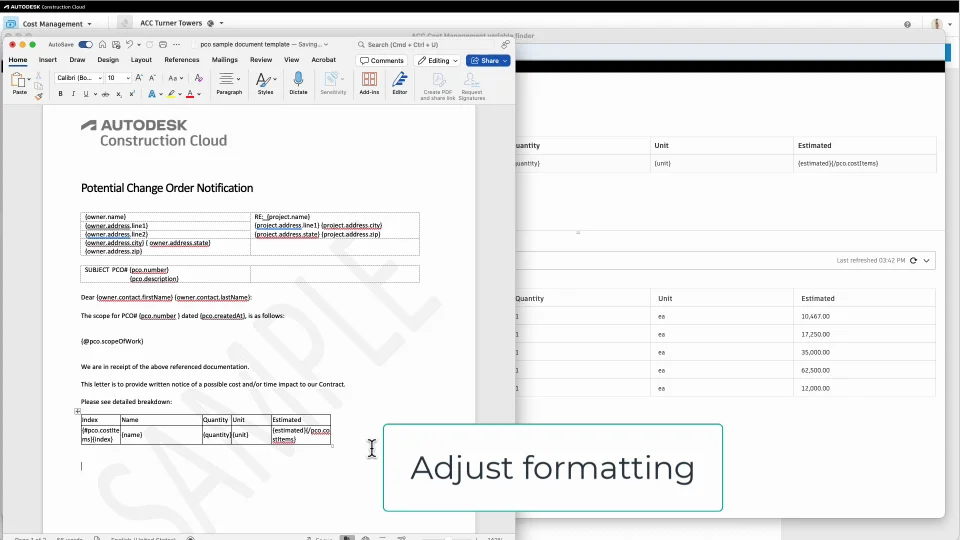
Task: Click the Paste clipboard icon
Action: (18, 80)
